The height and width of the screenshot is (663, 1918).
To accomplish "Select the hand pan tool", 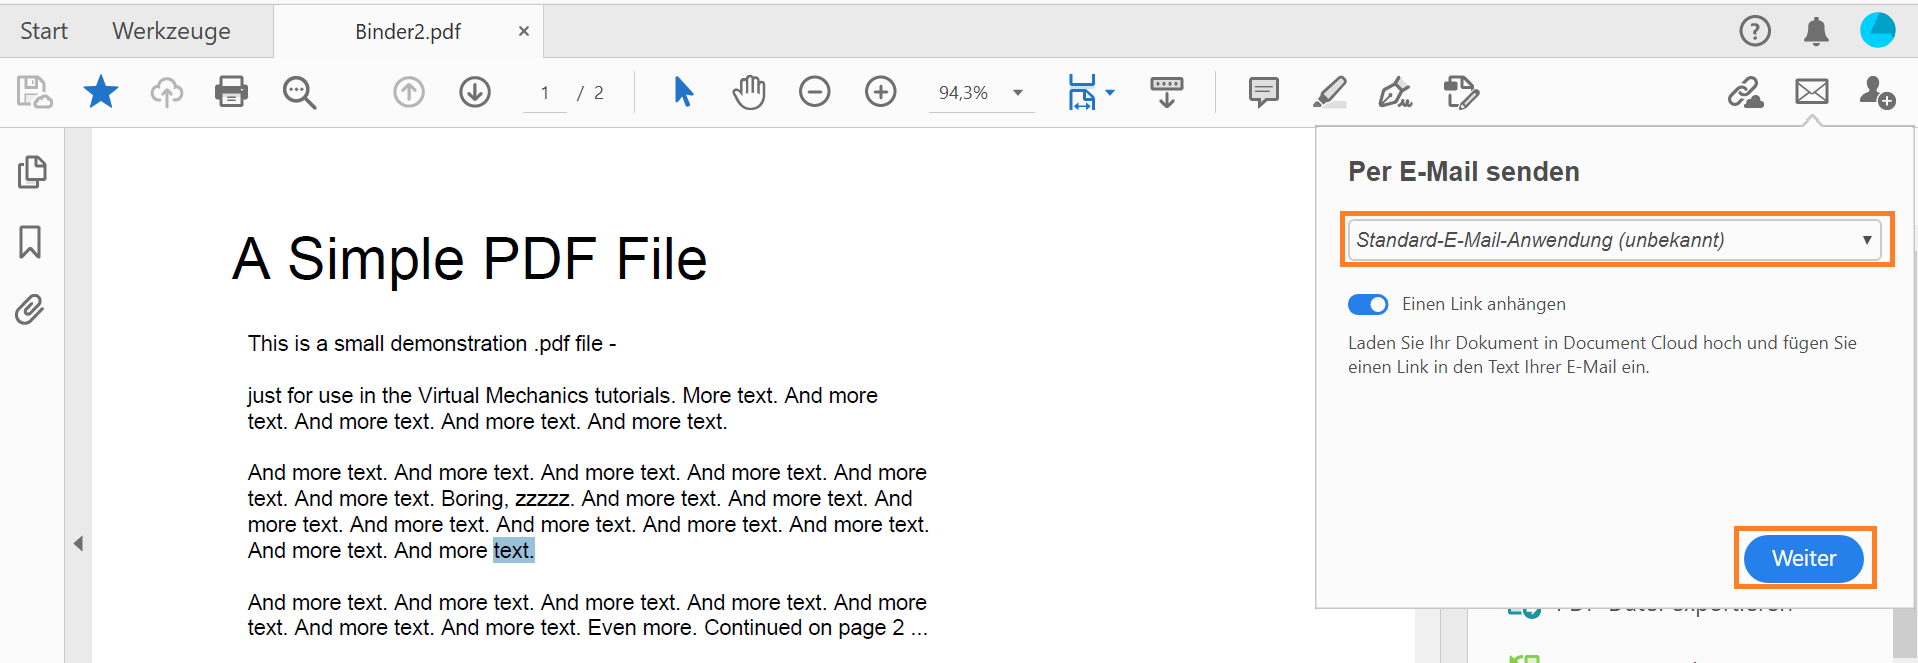I will (x=749, y=92).
